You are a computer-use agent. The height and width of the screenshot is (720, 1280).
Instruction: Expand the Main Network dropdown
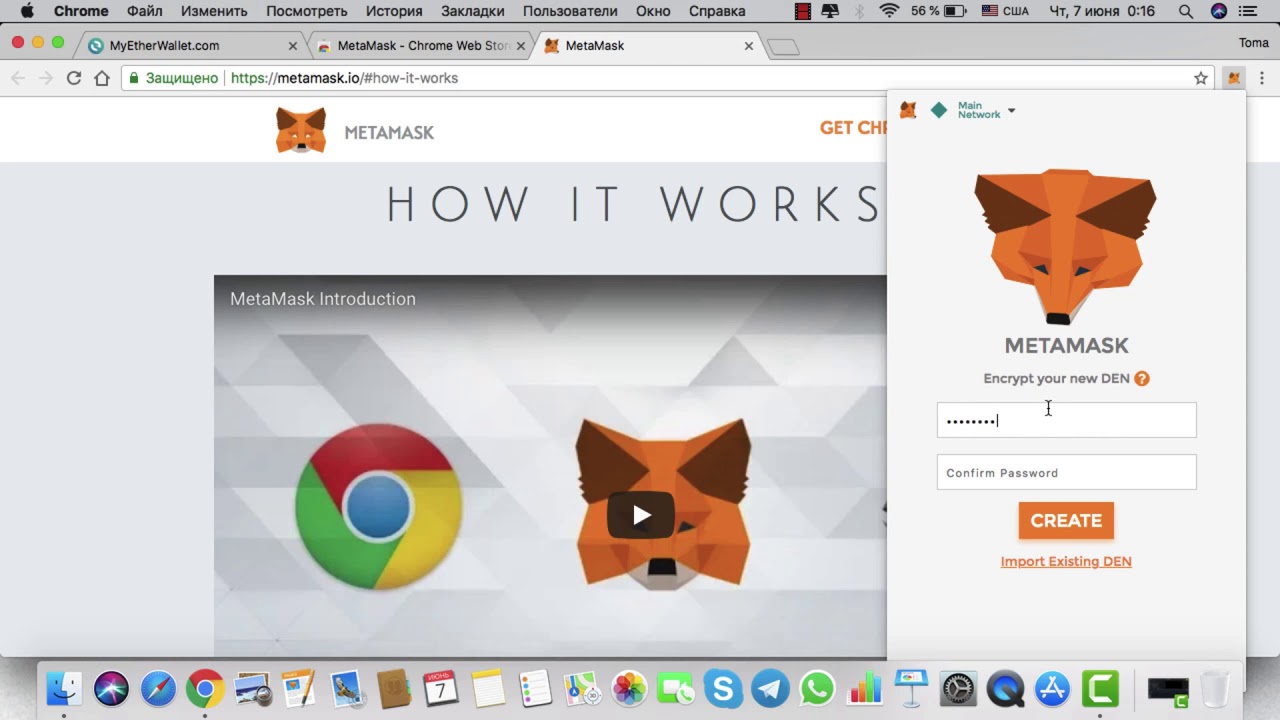[986, 110]
